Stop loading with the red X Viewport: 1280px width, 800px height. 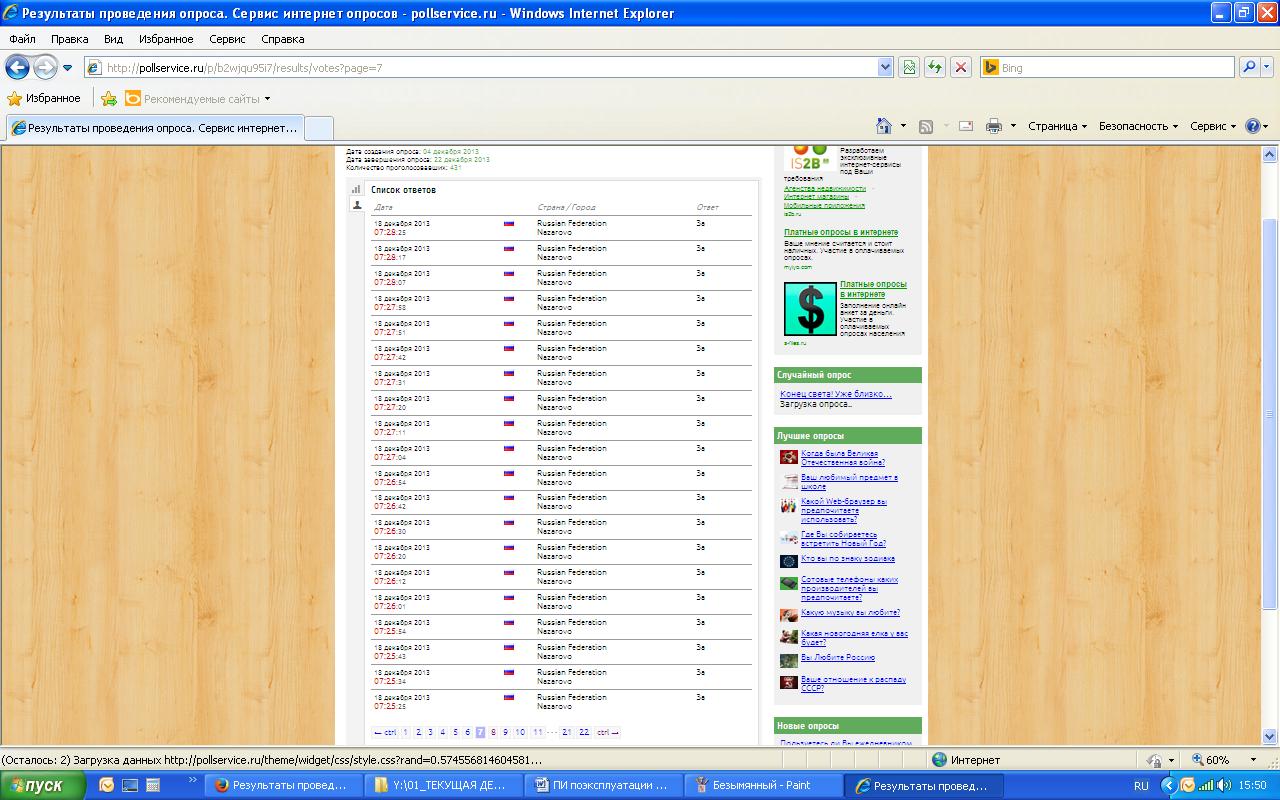pyautogui.click(x=961, y=68)
